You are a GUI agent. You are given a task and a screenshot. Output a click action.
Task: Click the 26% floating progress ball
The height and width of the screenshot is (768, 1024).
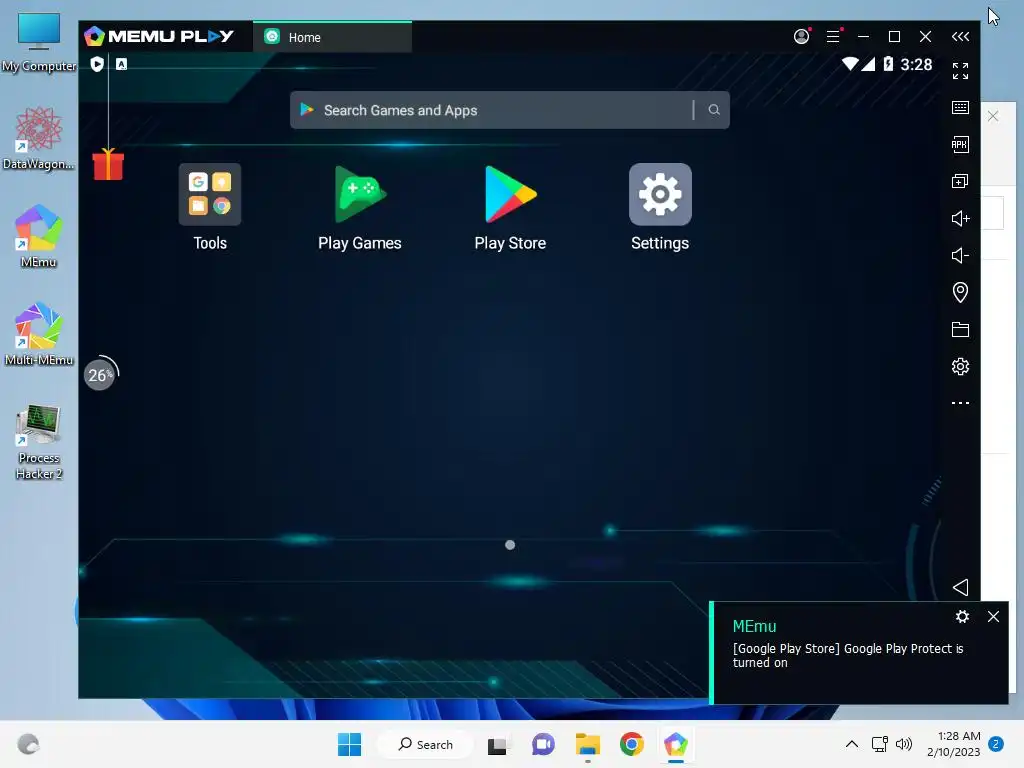click(100, 375)
